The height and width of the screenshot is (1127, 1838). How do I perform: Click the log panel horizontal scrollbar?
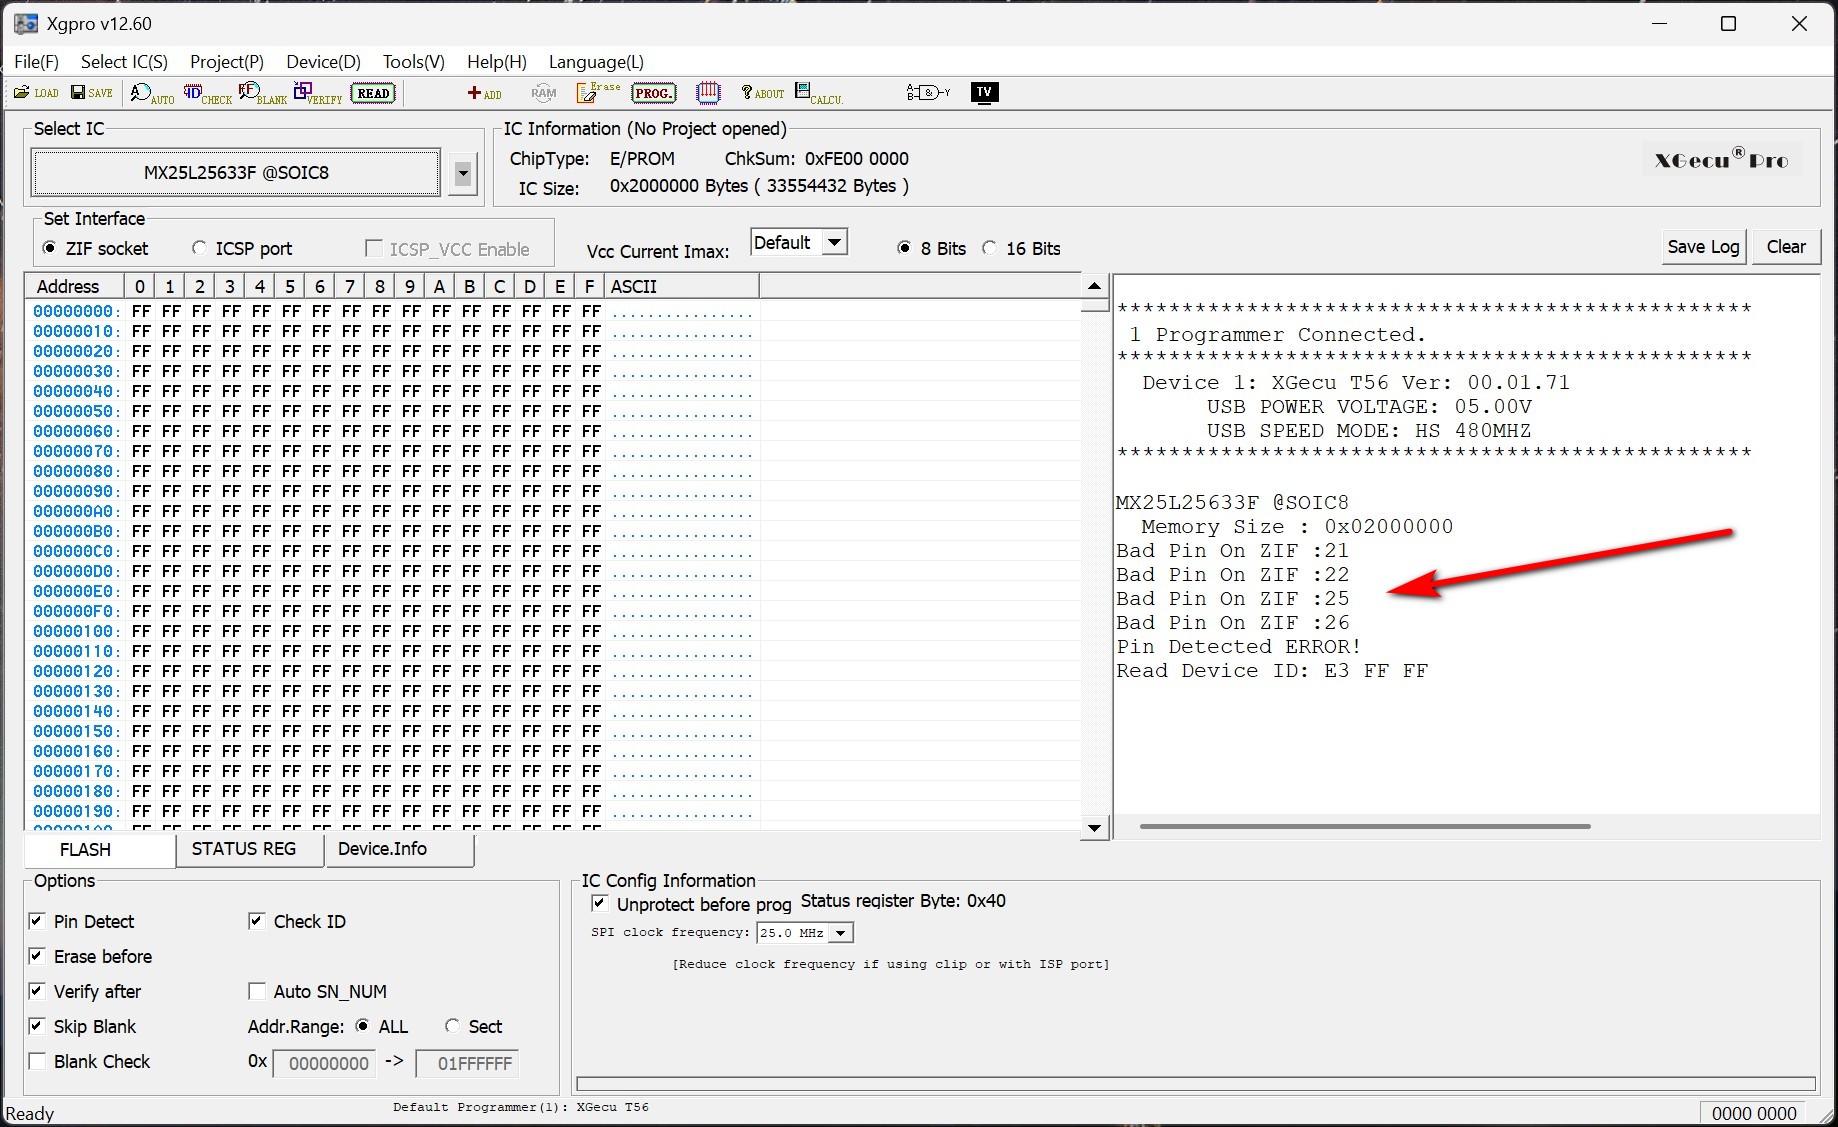pyautogui.click(x=1364, y=827)
